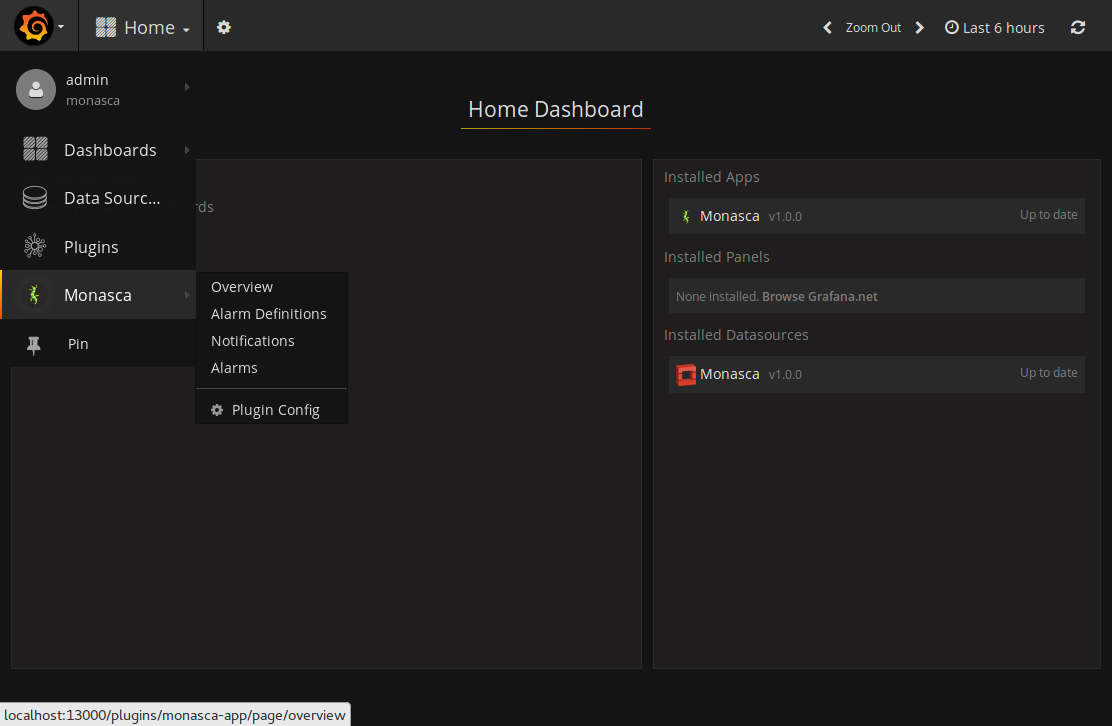Click the pin icon in sidebar
The image size is (1112, 726).
coord(33,345)
